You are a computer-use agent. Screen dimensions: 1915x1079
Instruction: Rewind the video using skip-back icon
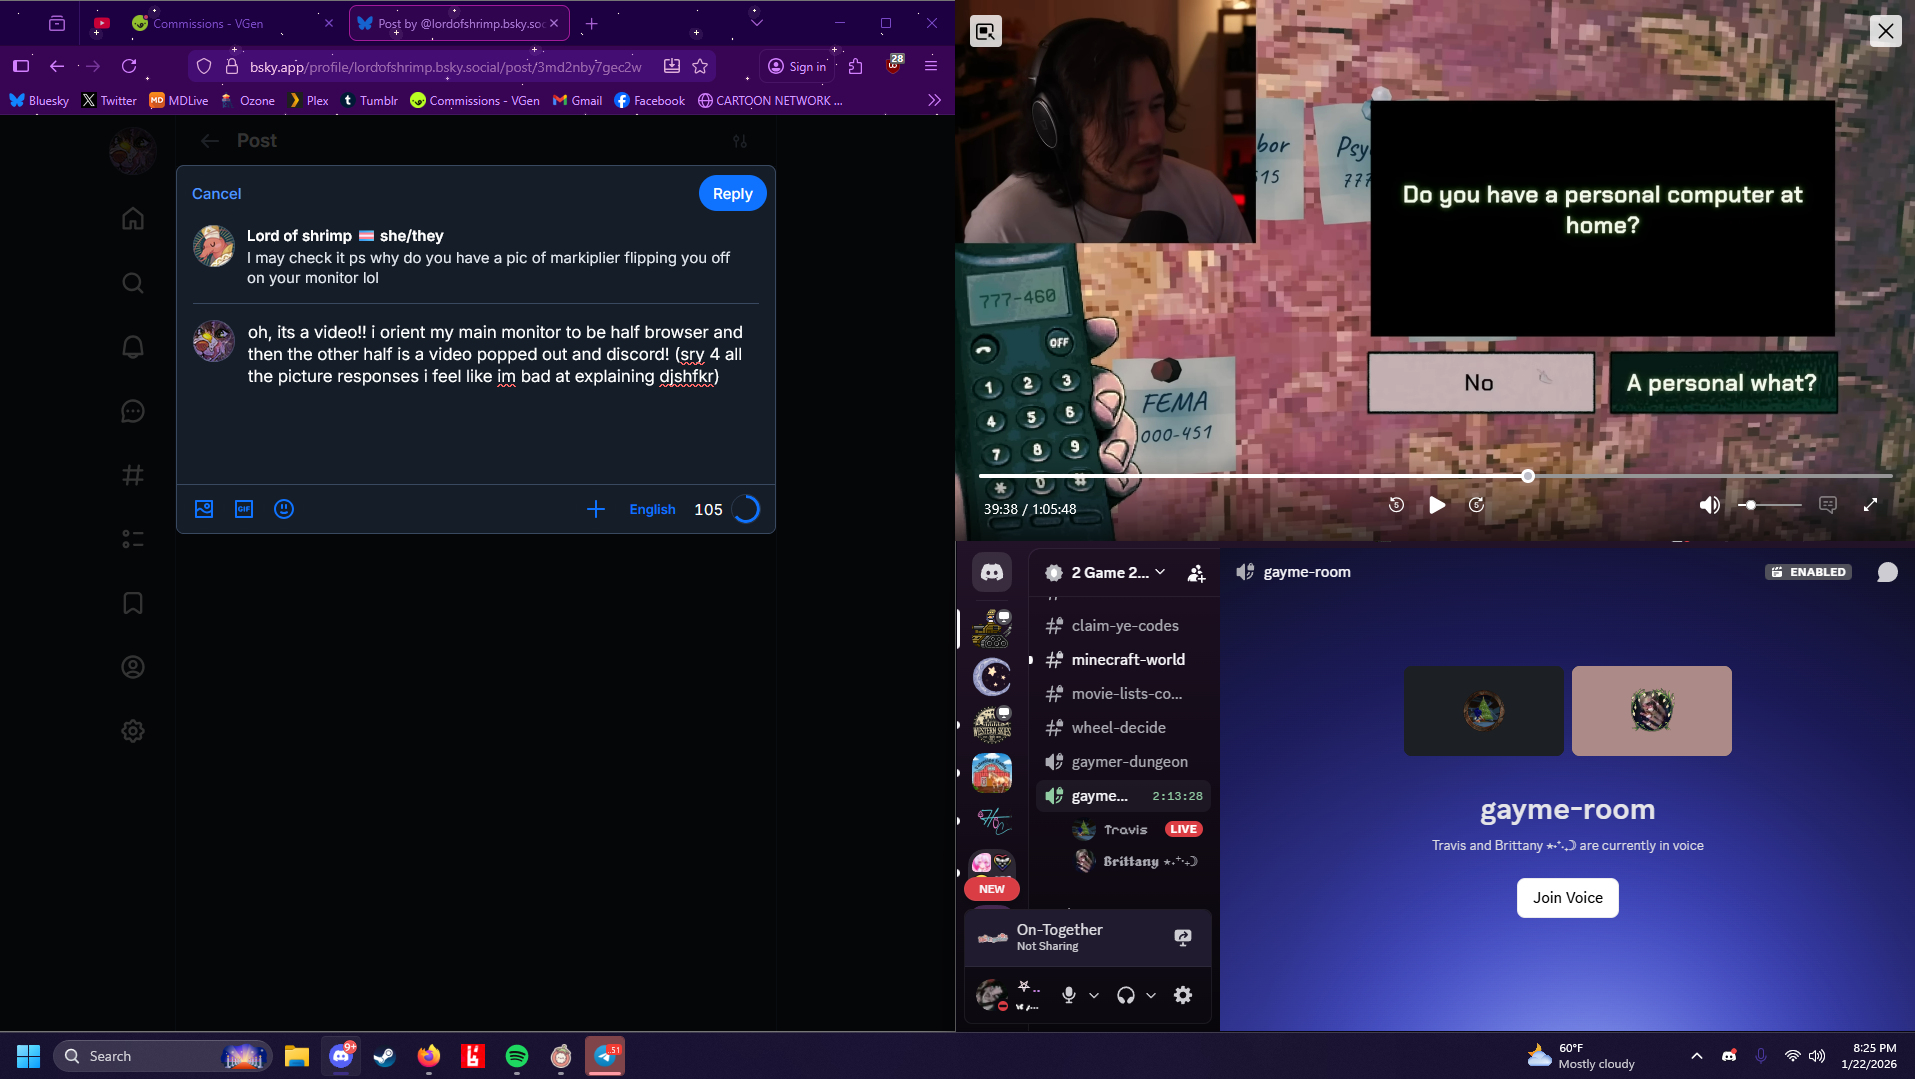(1396, 505)
